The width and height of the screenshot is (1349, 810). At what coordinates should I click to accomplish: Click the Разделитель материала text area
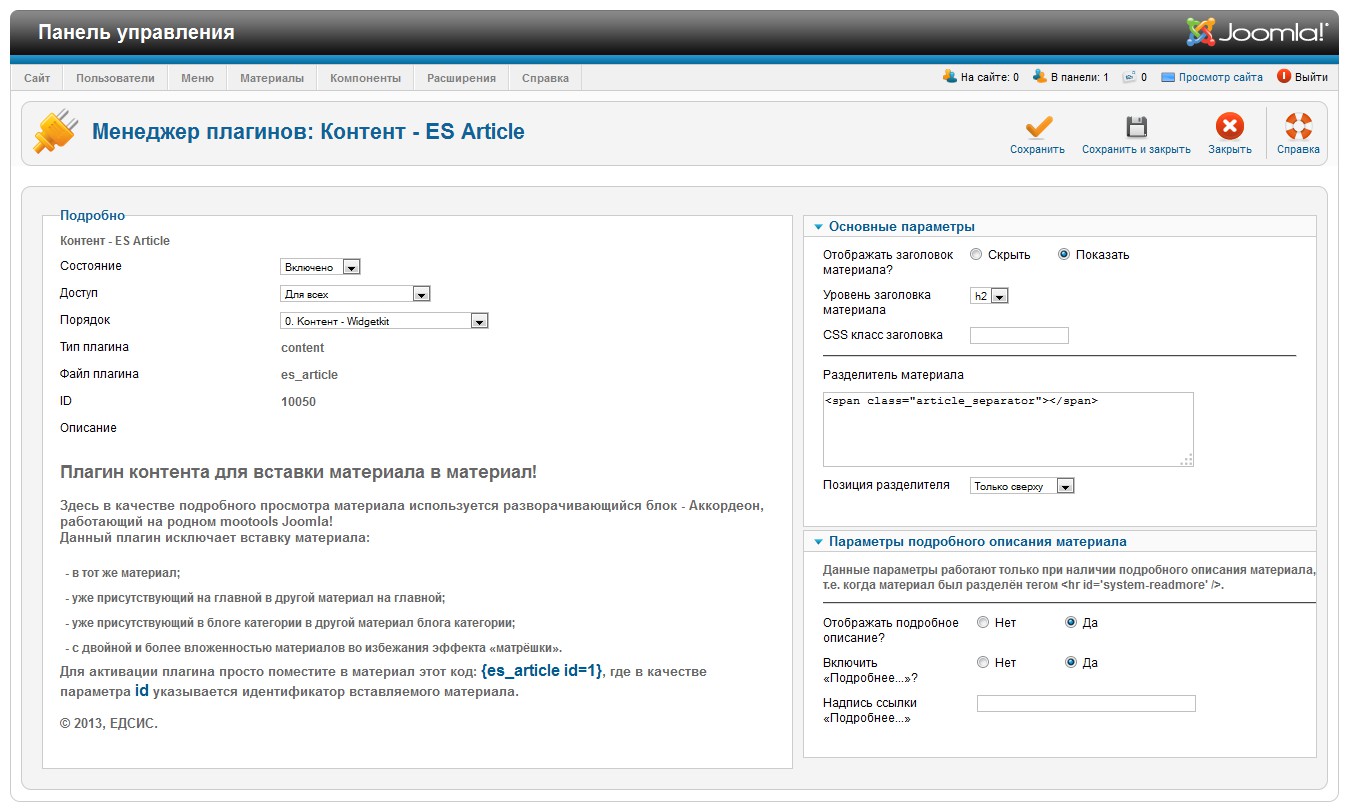click(x=1008, y=429)
